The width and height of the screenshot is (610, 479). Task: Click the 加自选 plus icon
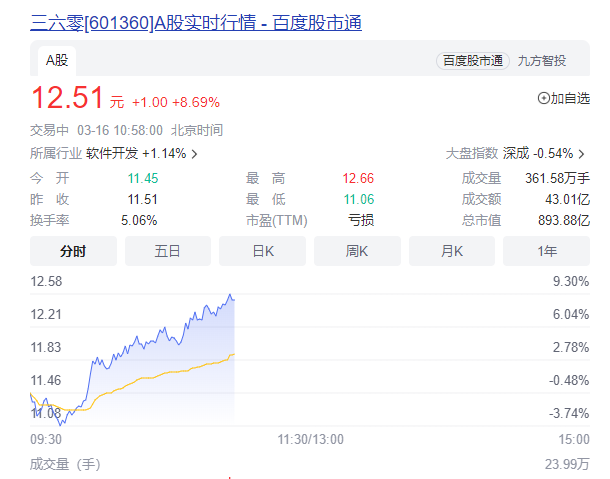543,98
